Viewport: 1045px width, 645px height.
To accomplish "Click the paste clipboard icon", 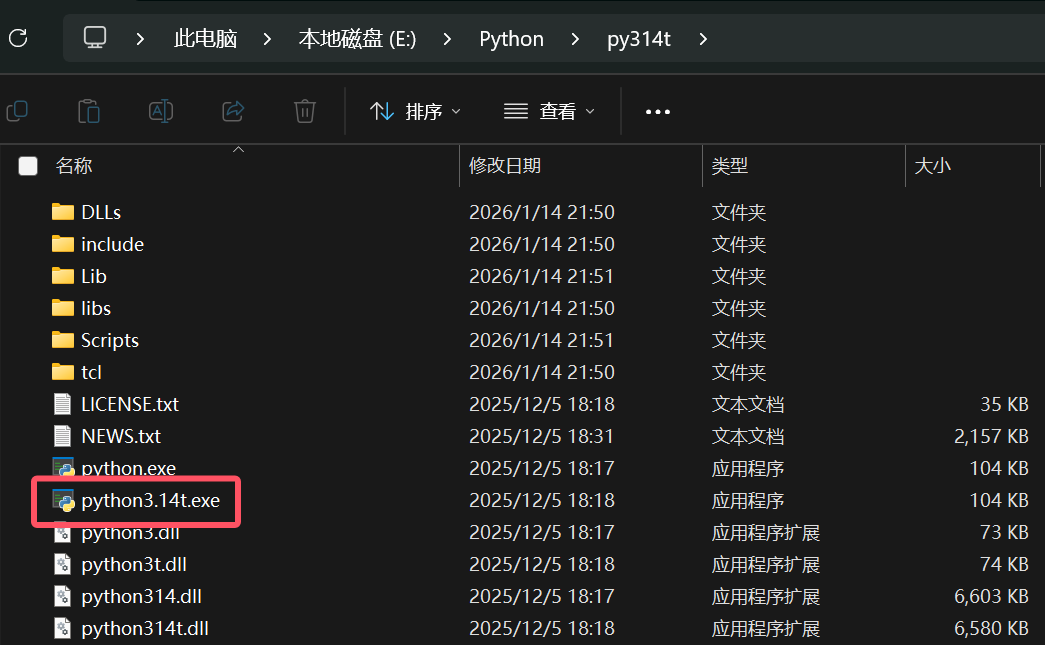I will (x=89, y=111).
